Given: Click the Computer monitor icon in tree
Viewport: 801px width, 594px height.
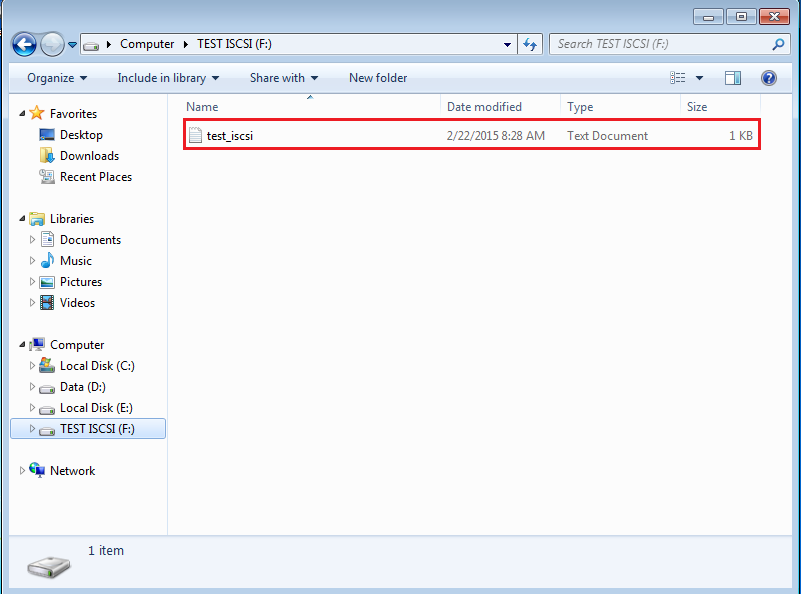Looking at the screenshot, I should click(x=37, y=344).
